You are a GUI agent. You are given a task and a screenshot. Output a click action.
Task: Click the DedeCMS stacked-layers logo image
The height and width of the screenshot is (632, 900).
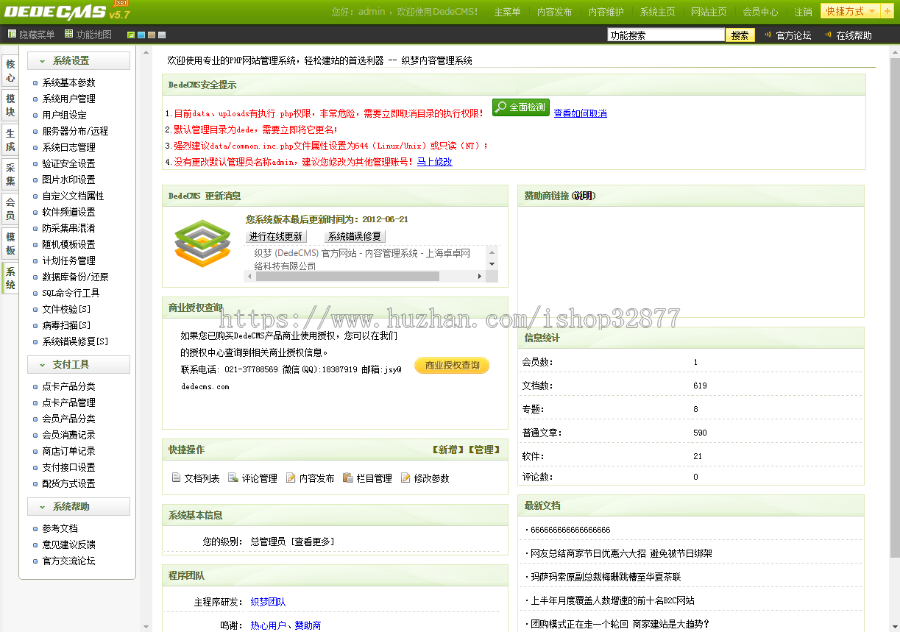(x=202, y=243)
